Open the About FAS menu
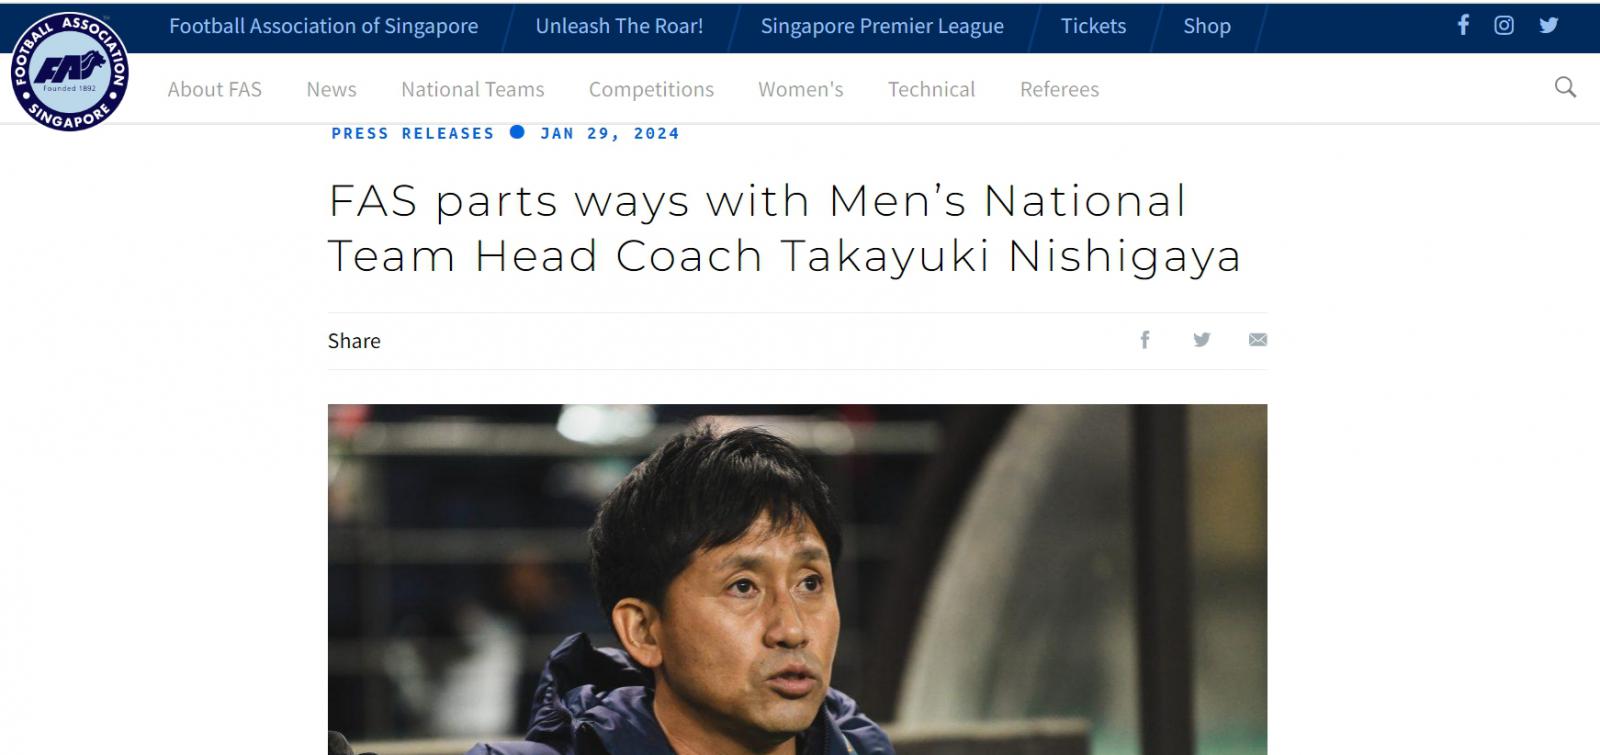 coord(215,89)
